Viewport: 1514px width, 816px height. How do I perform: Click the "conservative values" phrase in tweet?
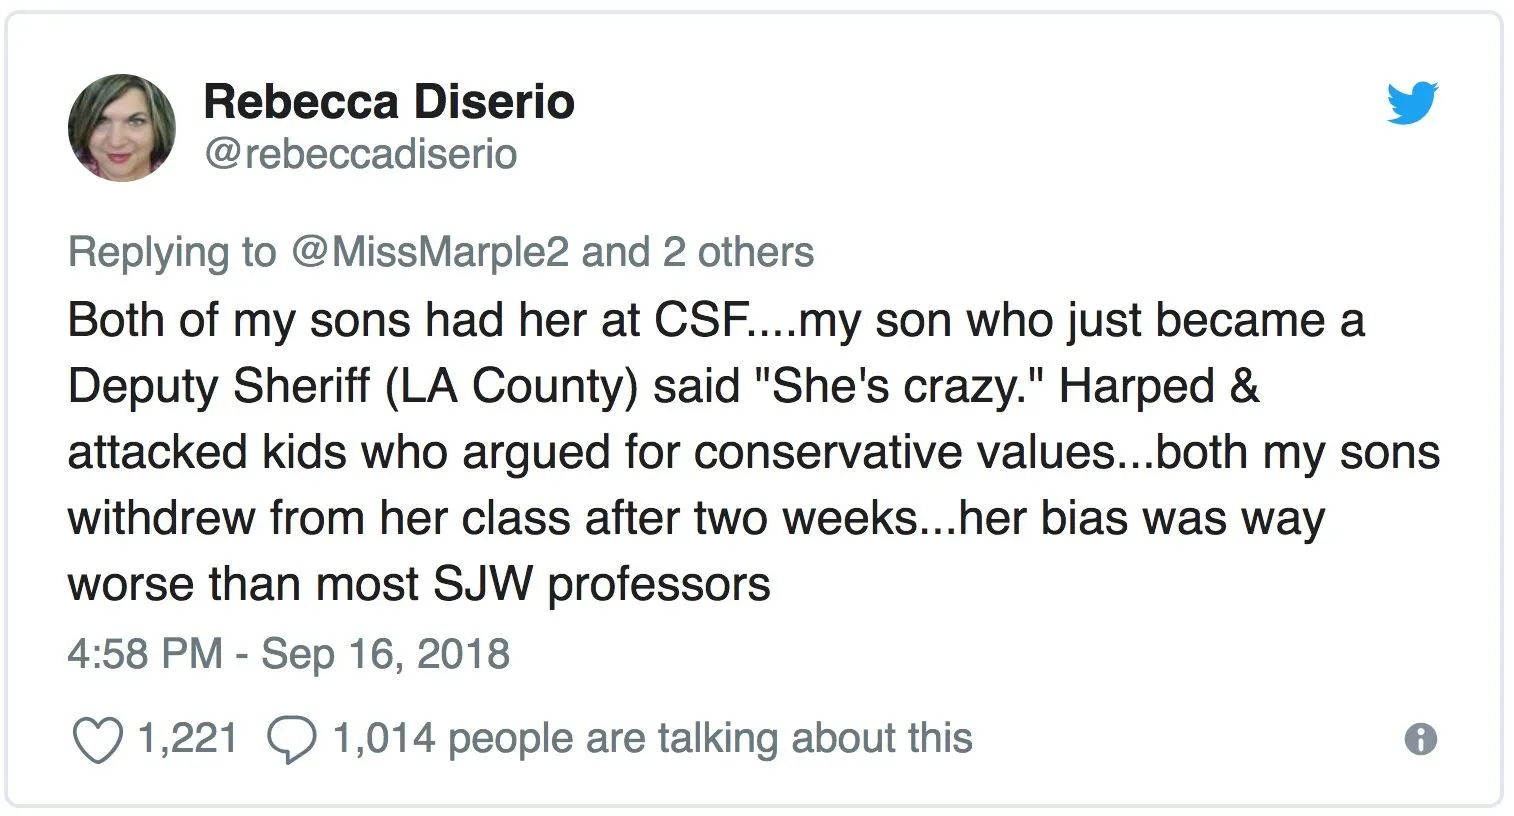point(905,453)
